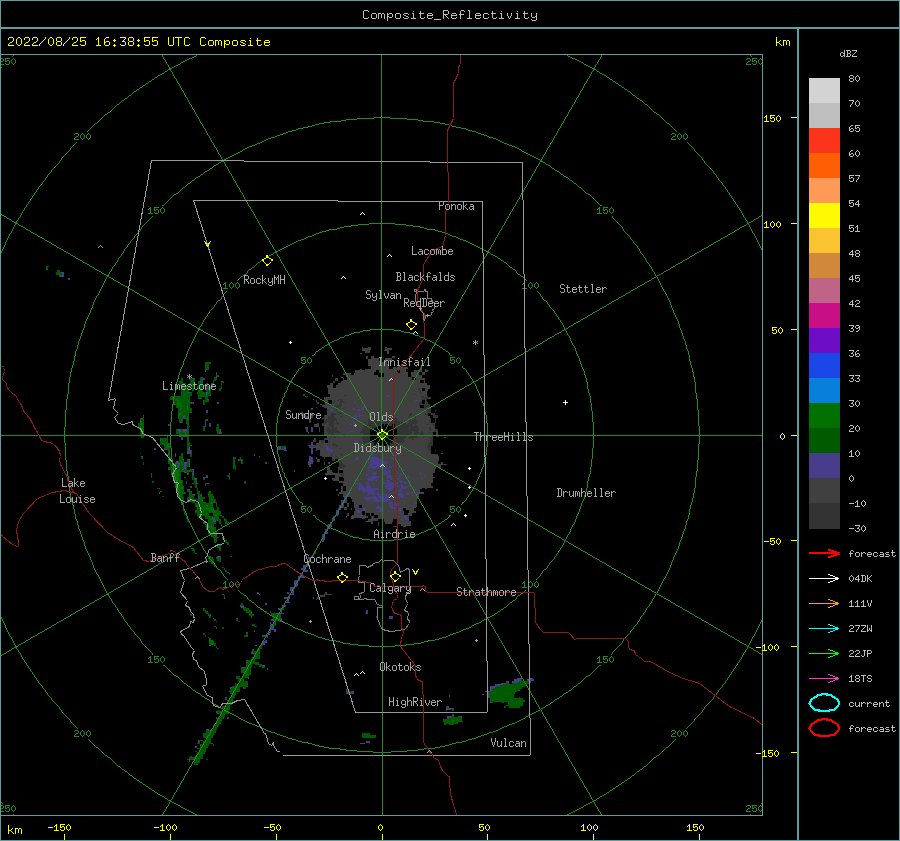Screen dimensions: 900x841
Task: Click the red forecast arrow in legend
Action: coord(824,553)
